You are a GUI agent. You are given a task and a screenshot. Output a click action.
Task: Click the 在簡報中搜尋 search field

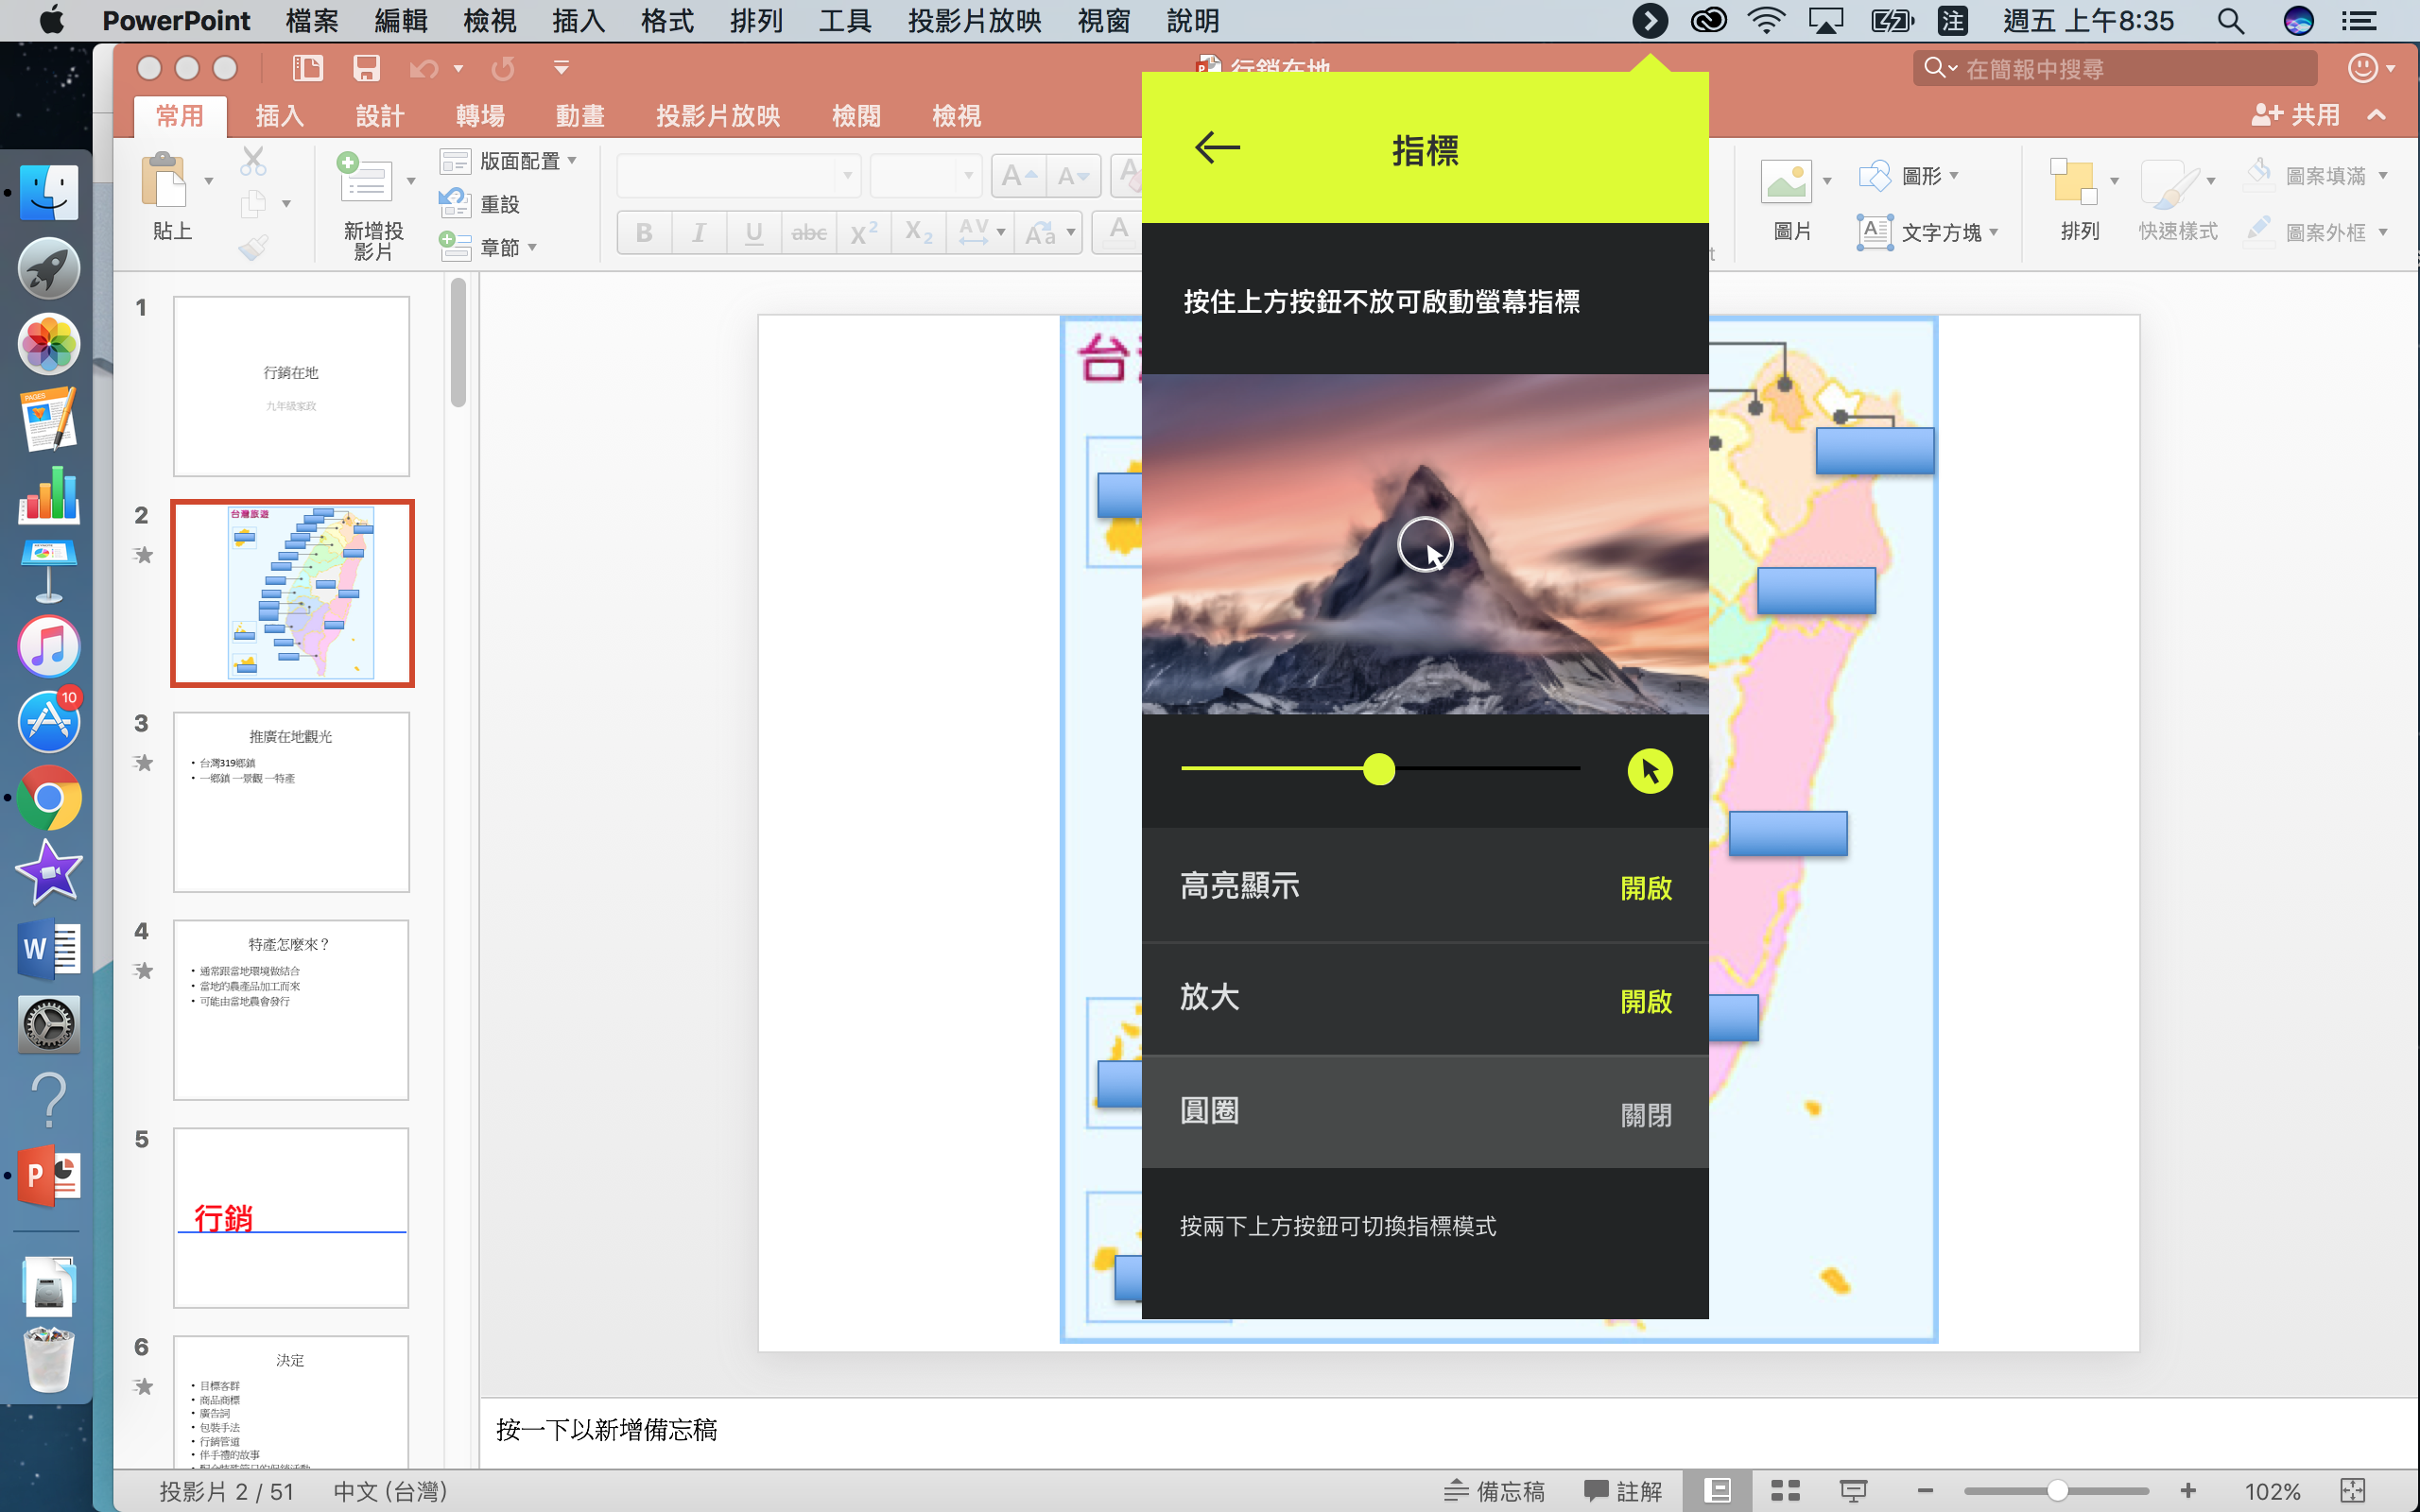click(x=2114, y=68)
